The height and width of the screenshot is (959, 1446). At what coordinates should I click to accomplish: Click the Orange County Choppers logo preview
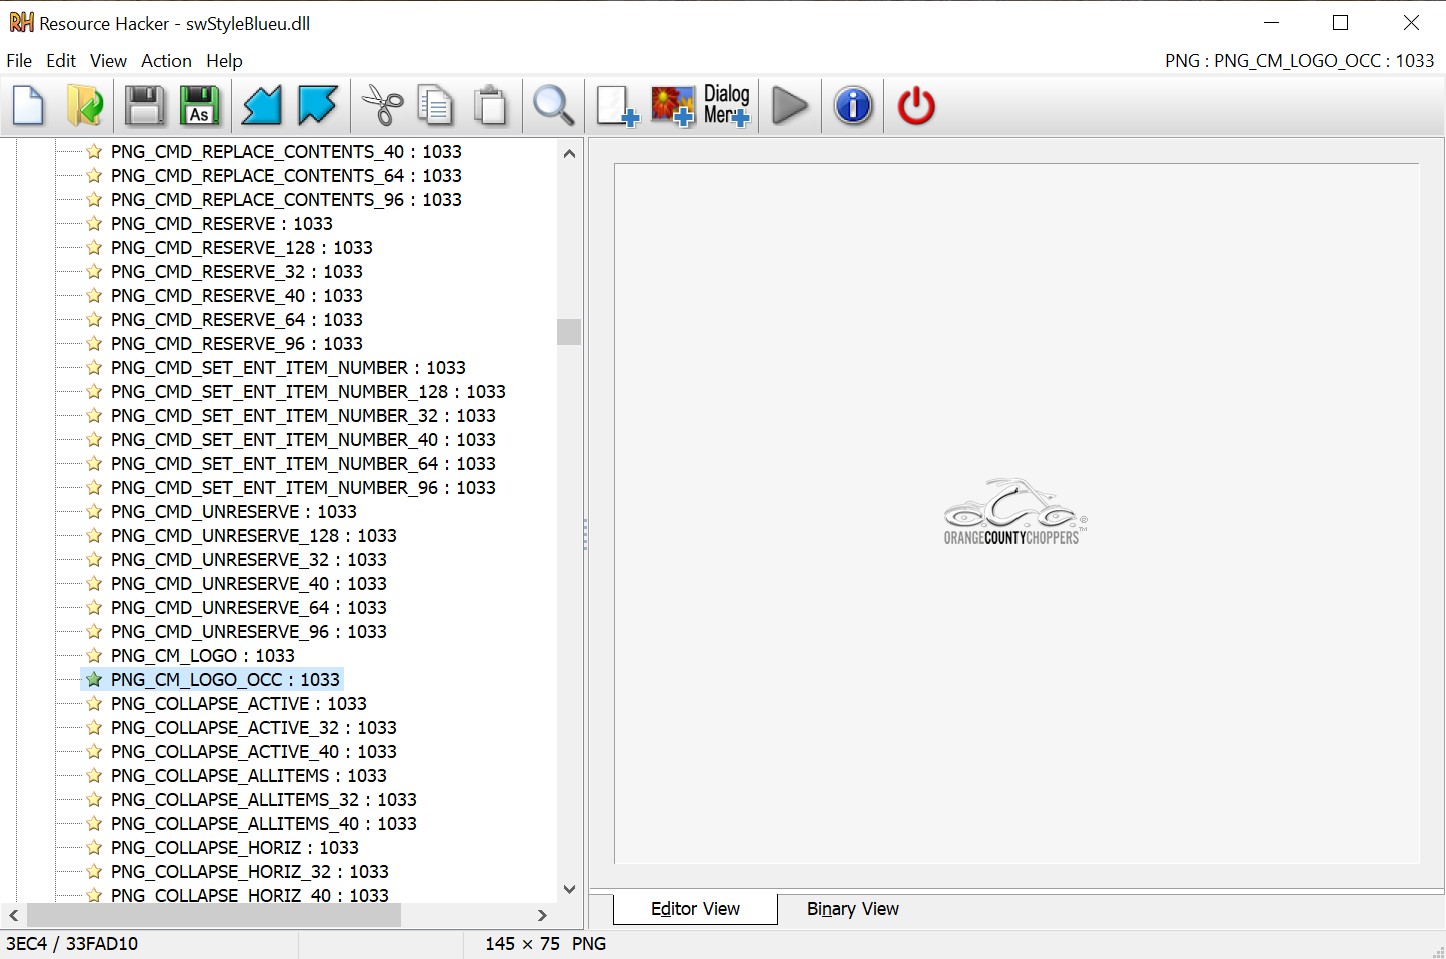point(1015,511)
